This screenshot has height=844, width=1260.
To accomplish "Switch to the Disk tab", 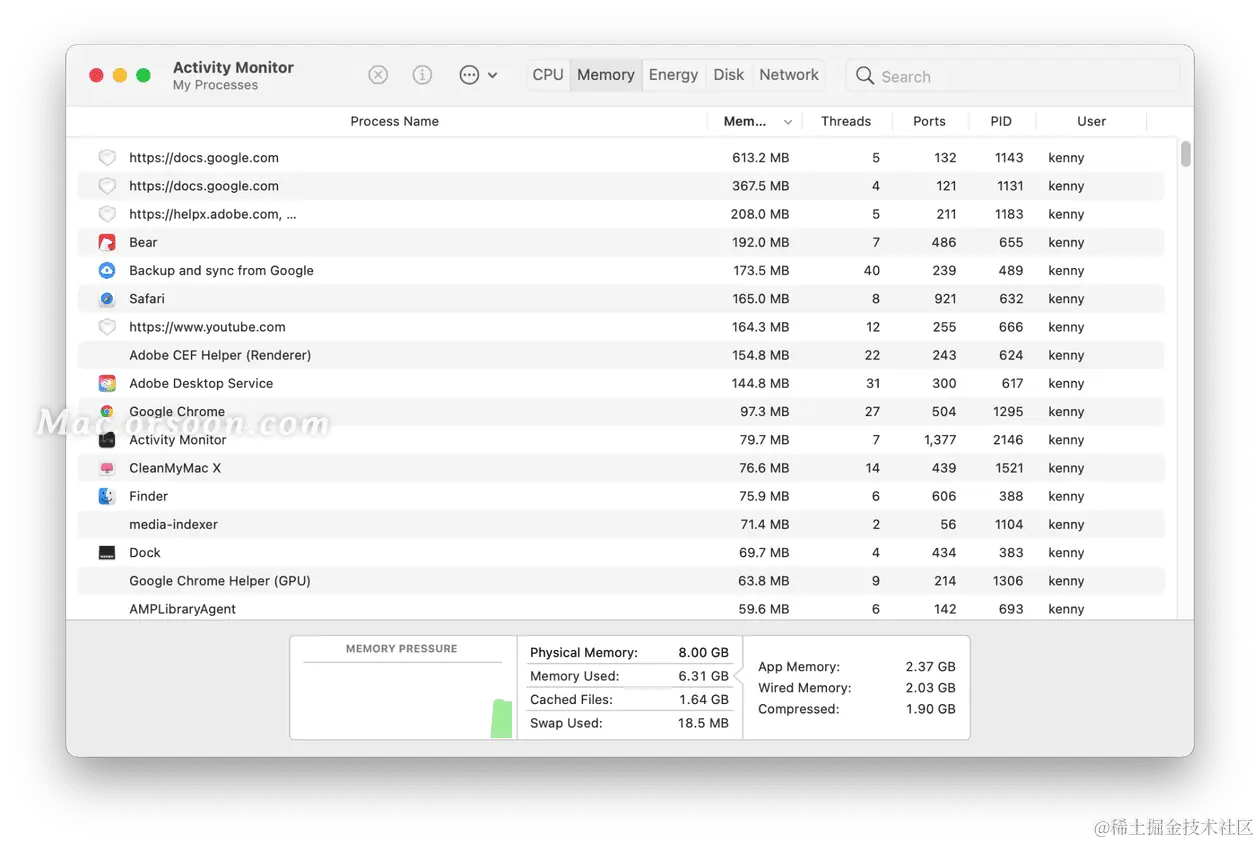I will pyautogui.click(x=729, y=75).
